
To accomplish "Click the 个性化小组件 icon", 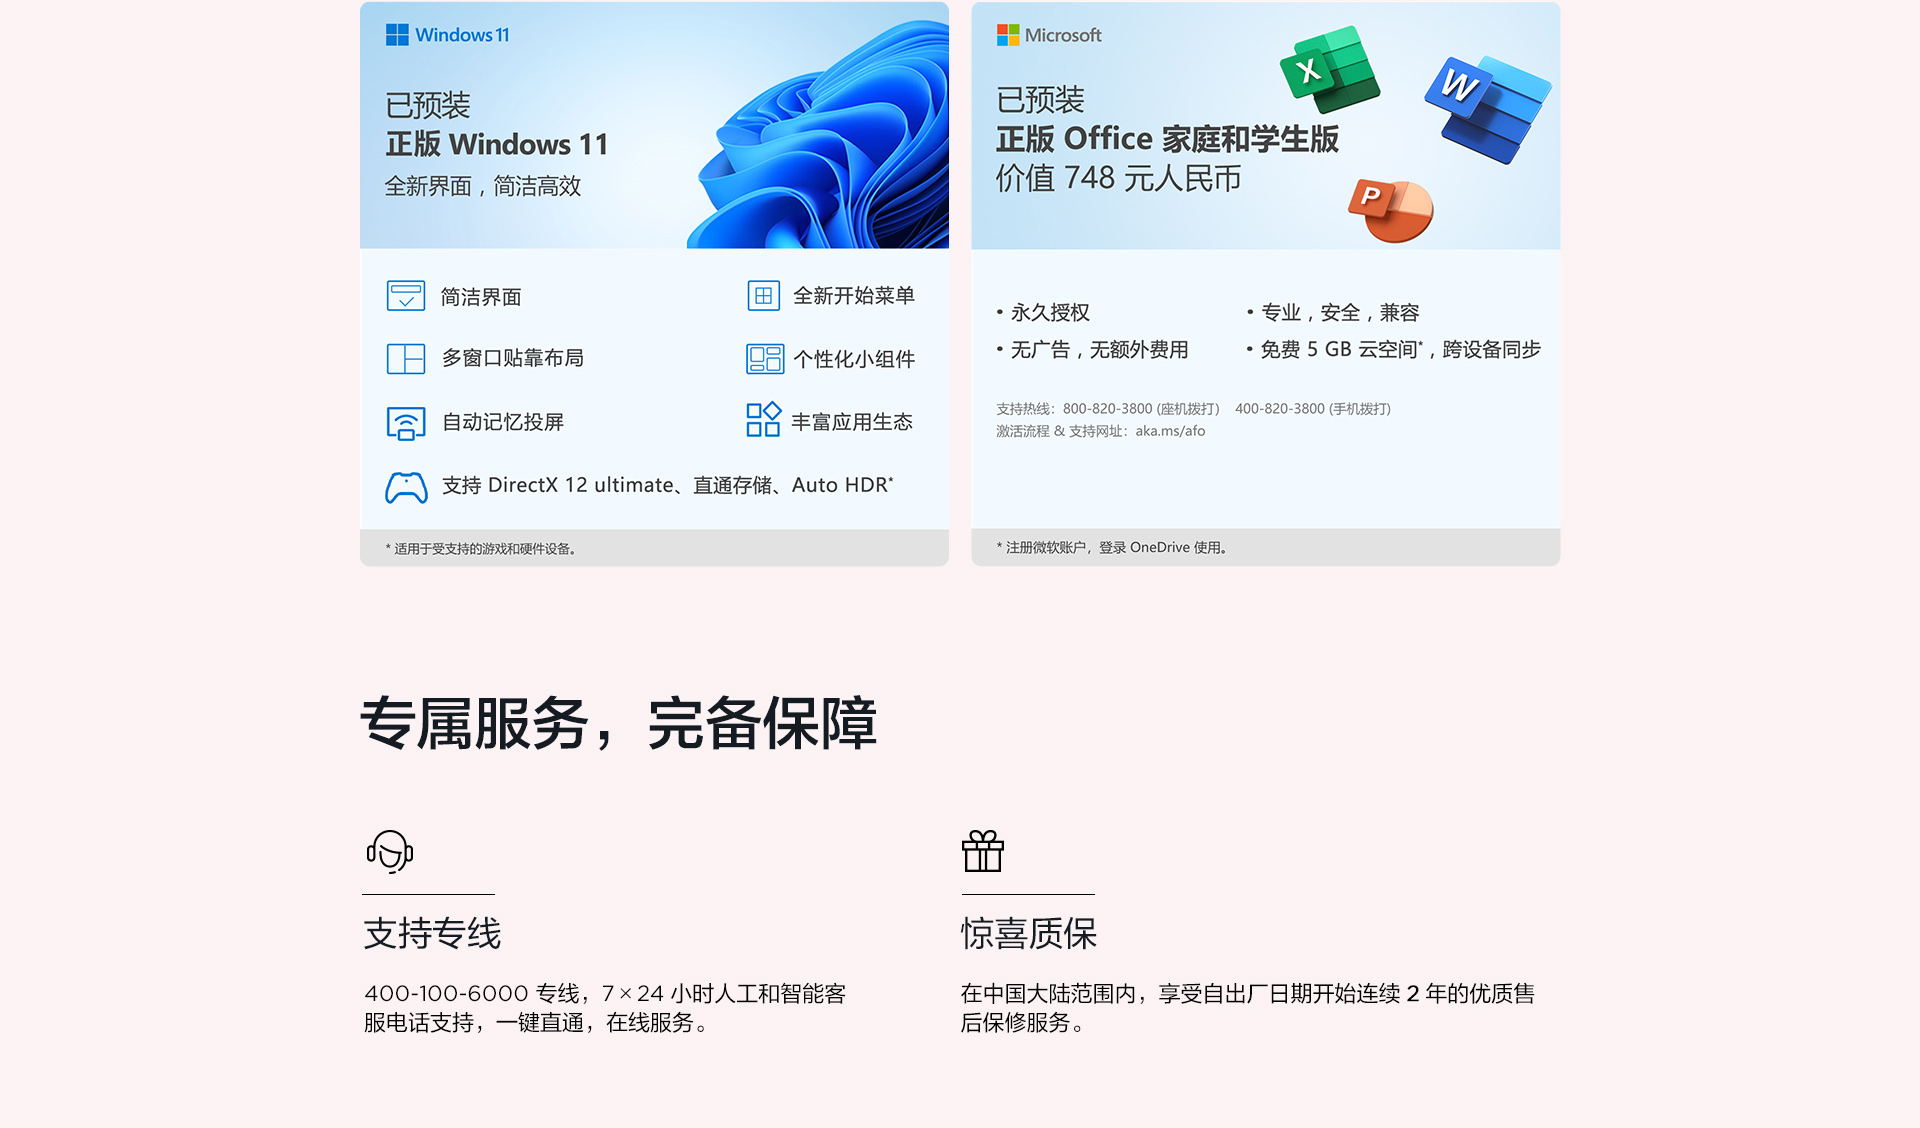I will (765, 359).
